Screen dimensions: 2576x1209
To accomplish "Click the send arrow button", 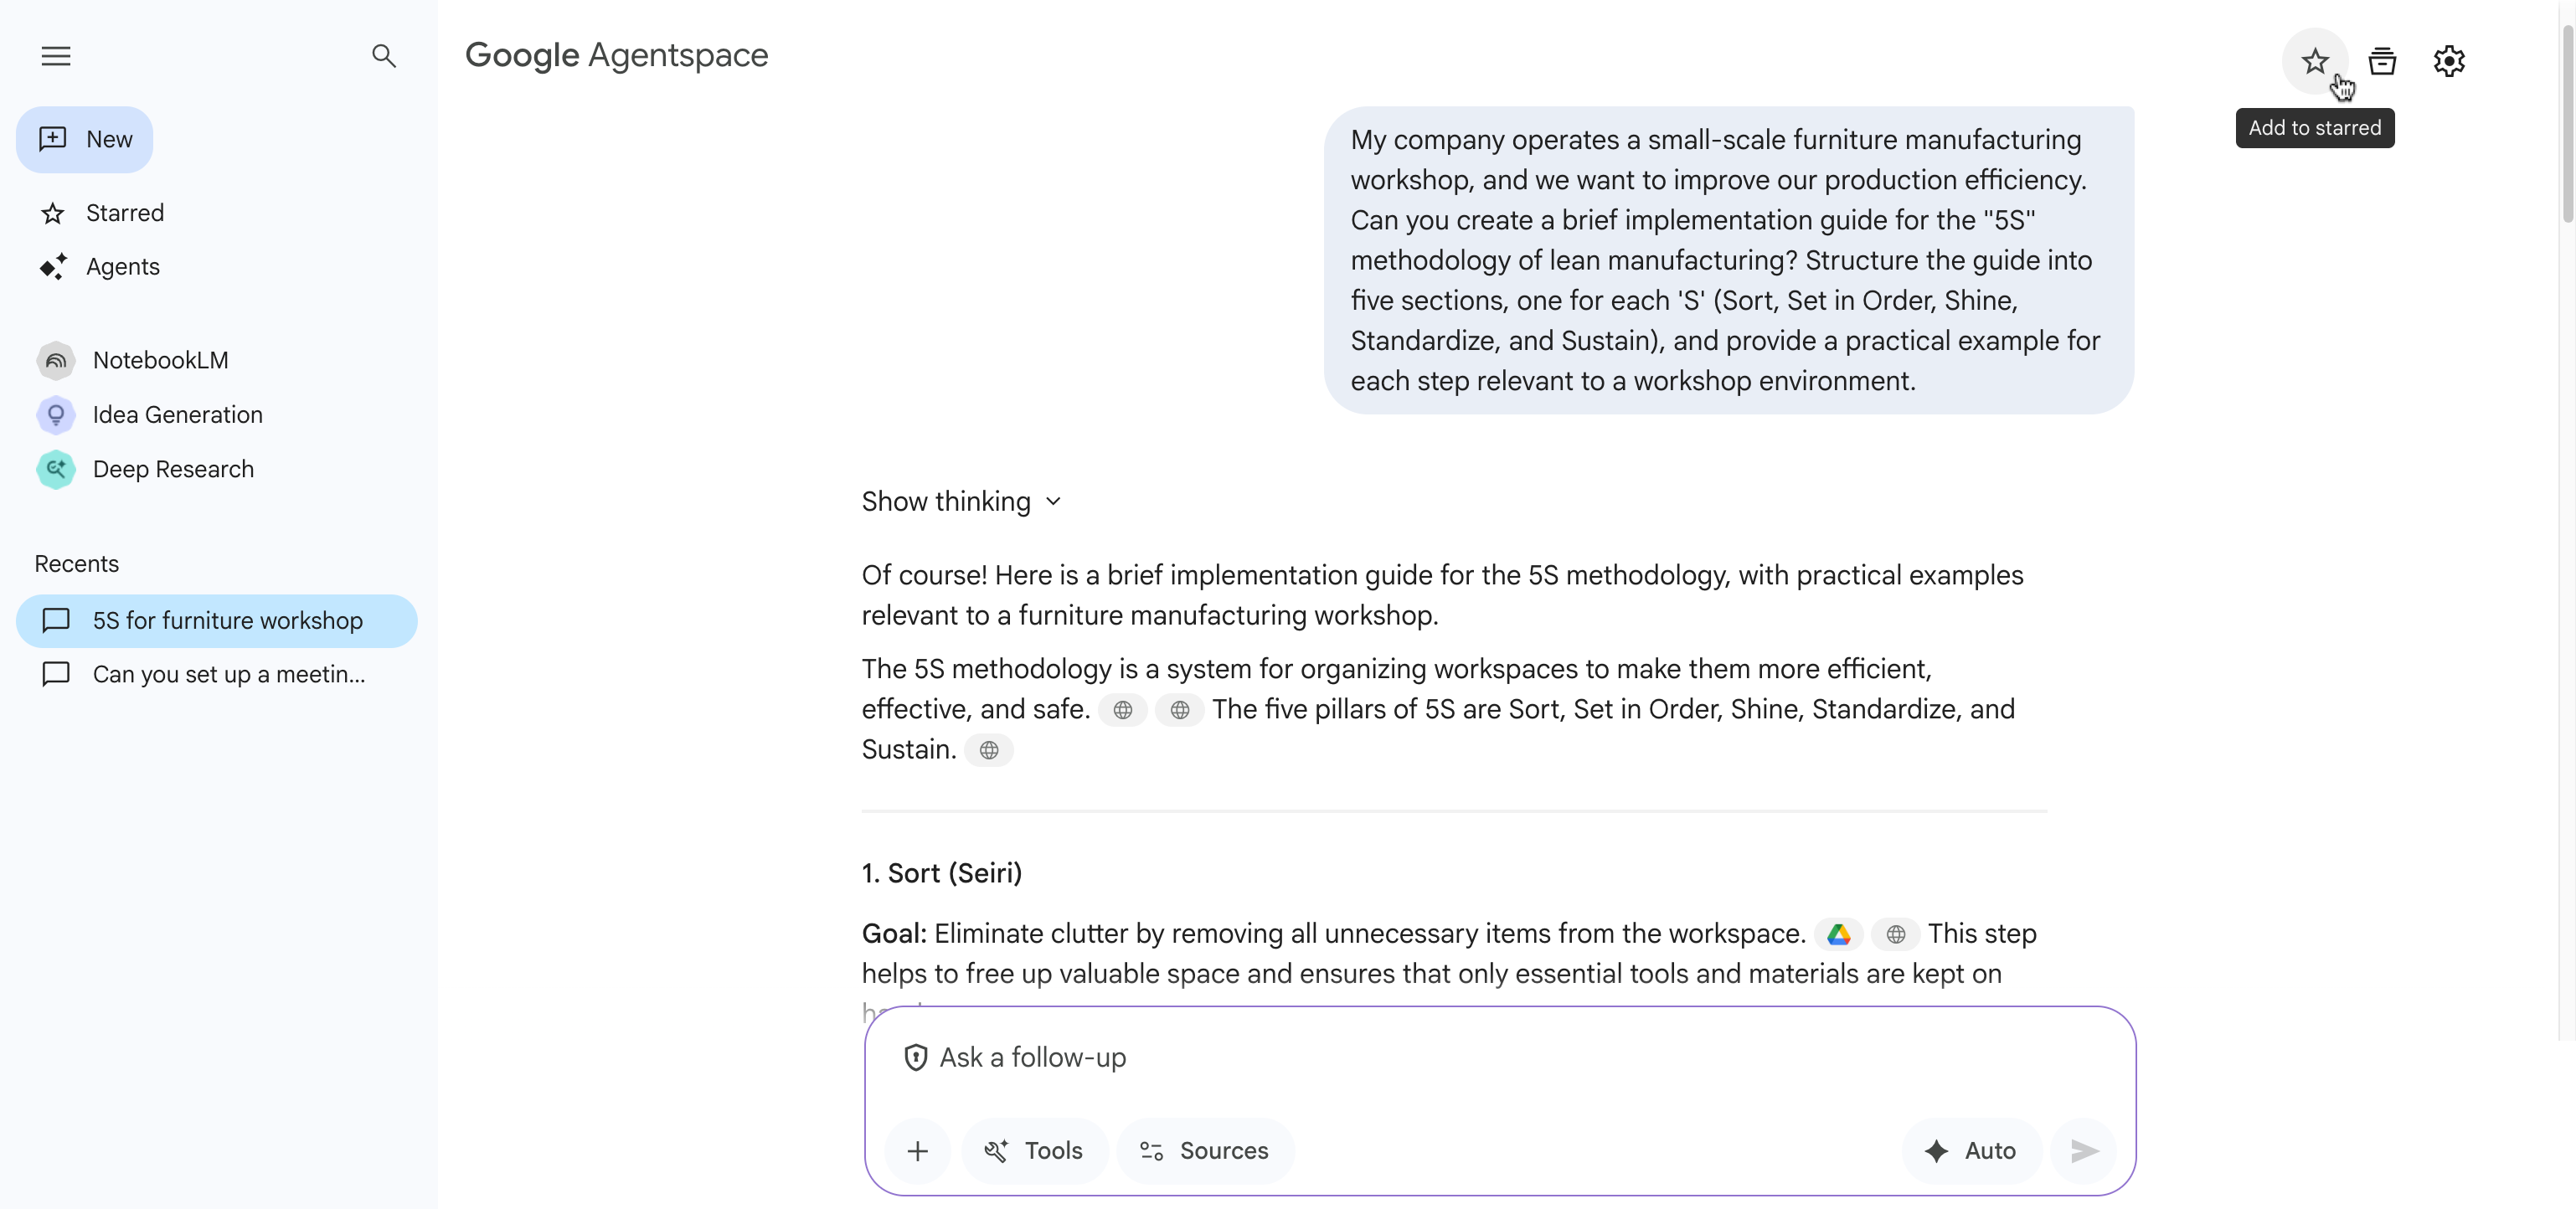I will [x=2084, y=1150].
